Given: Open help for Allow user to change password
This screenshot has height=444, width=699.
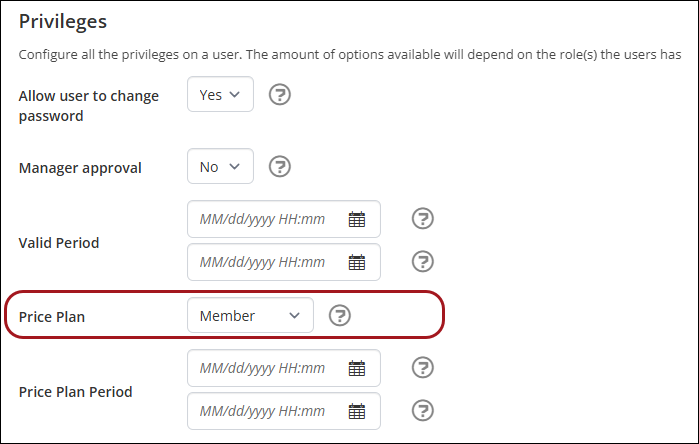Looking at the screenshot, I should tap(280, 95).
